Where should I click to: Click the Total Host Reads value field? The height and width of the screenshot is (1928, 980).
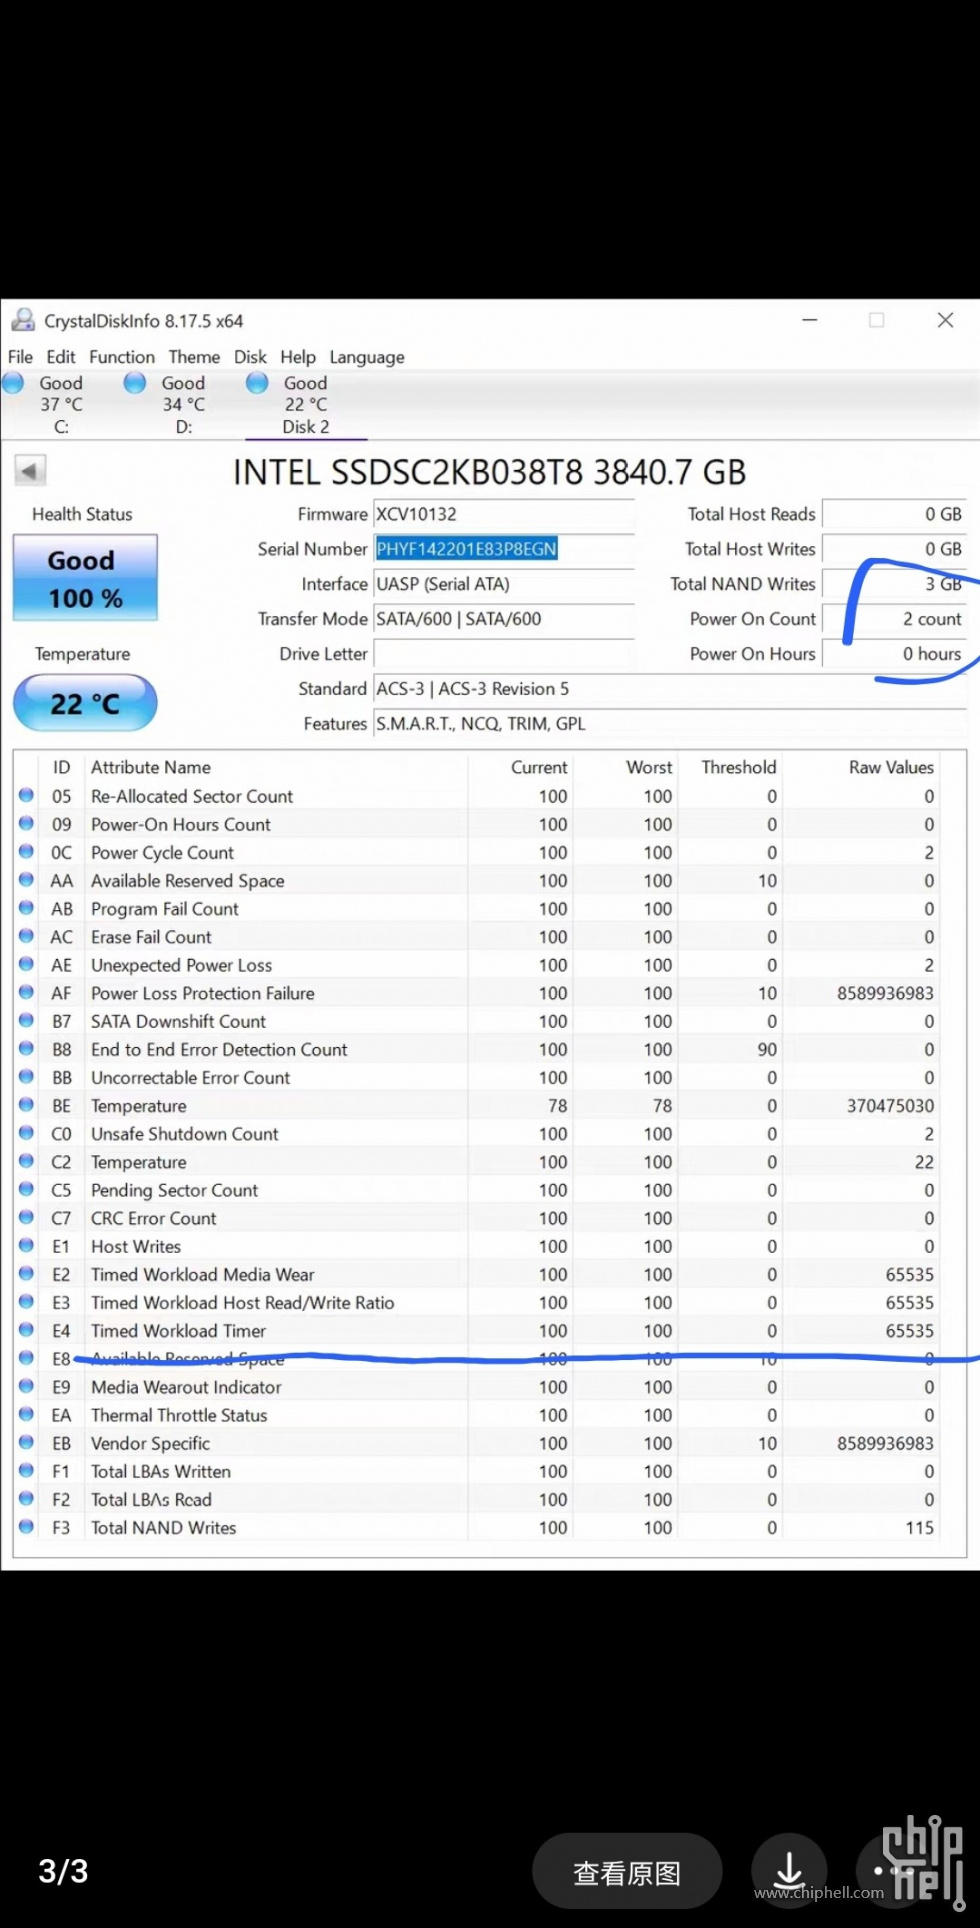coord(894,514)
